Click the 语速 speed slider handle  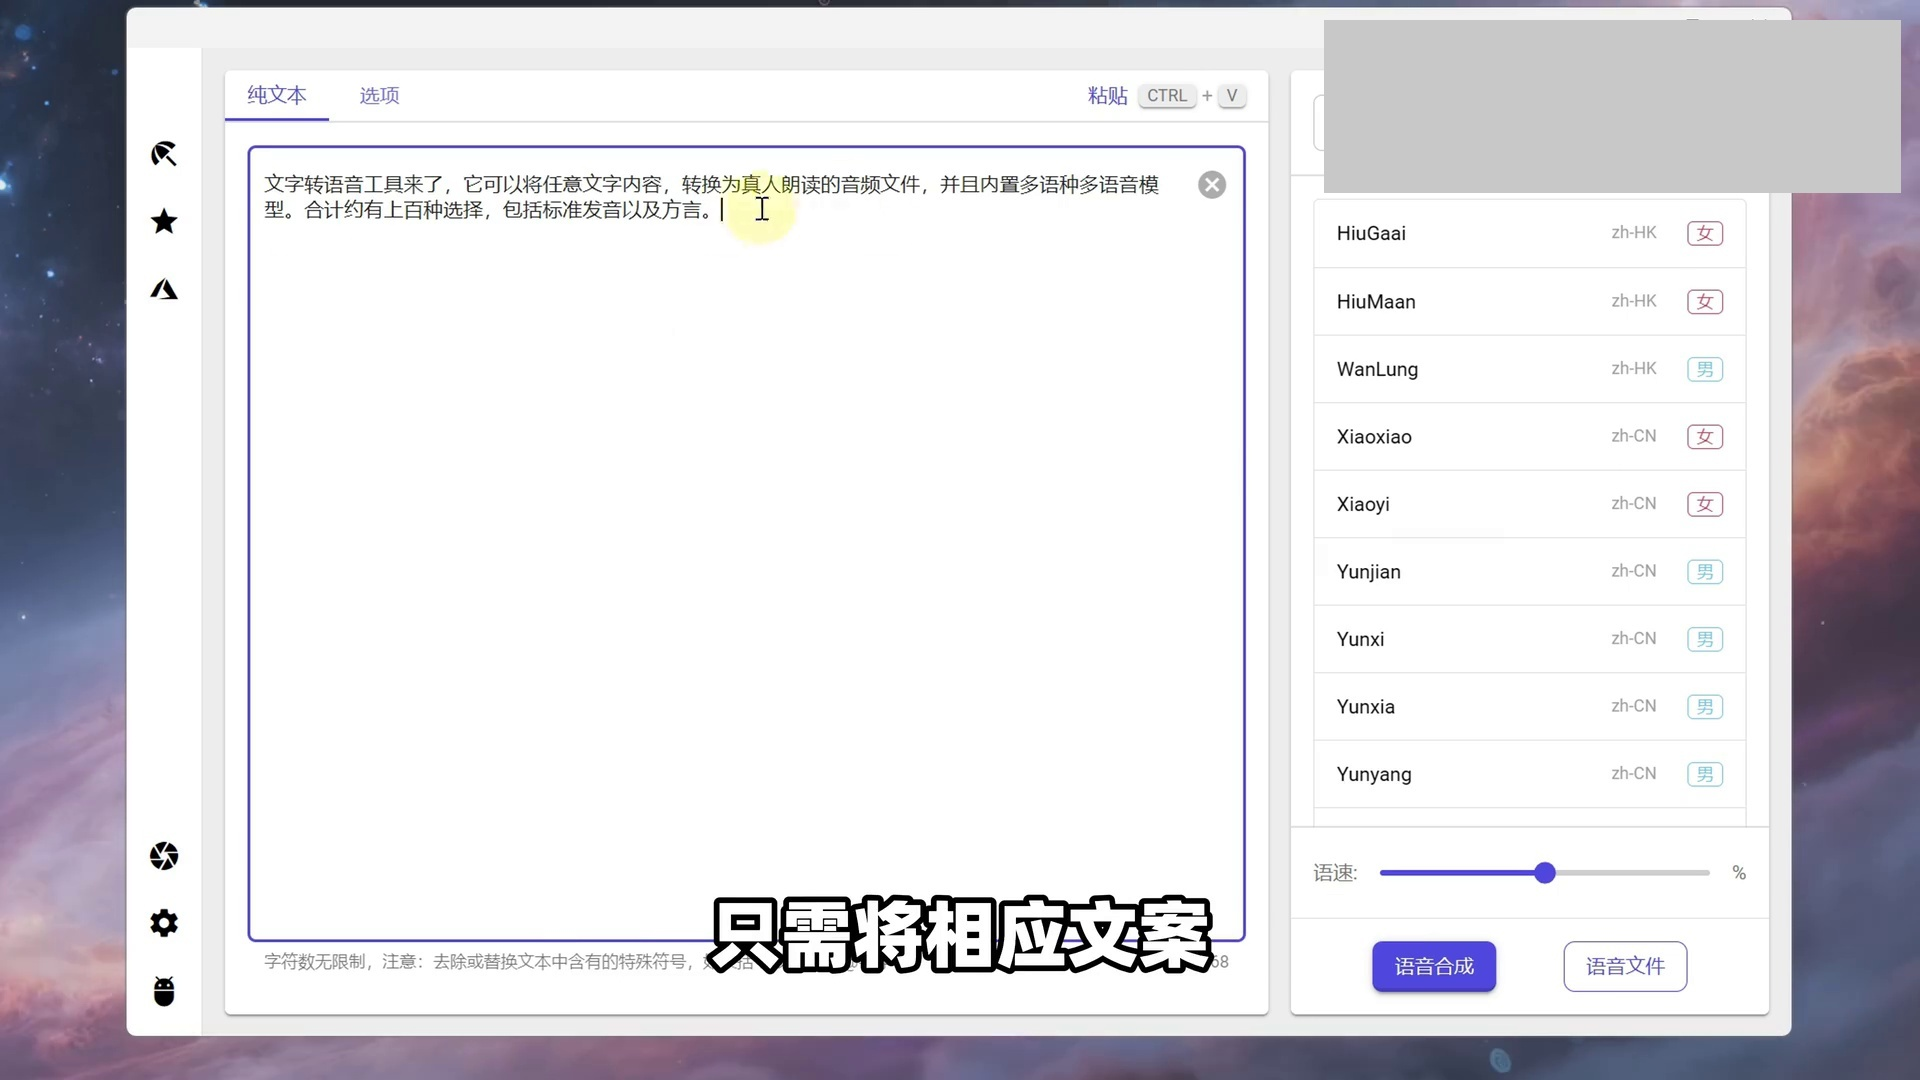click(1544, 873)
